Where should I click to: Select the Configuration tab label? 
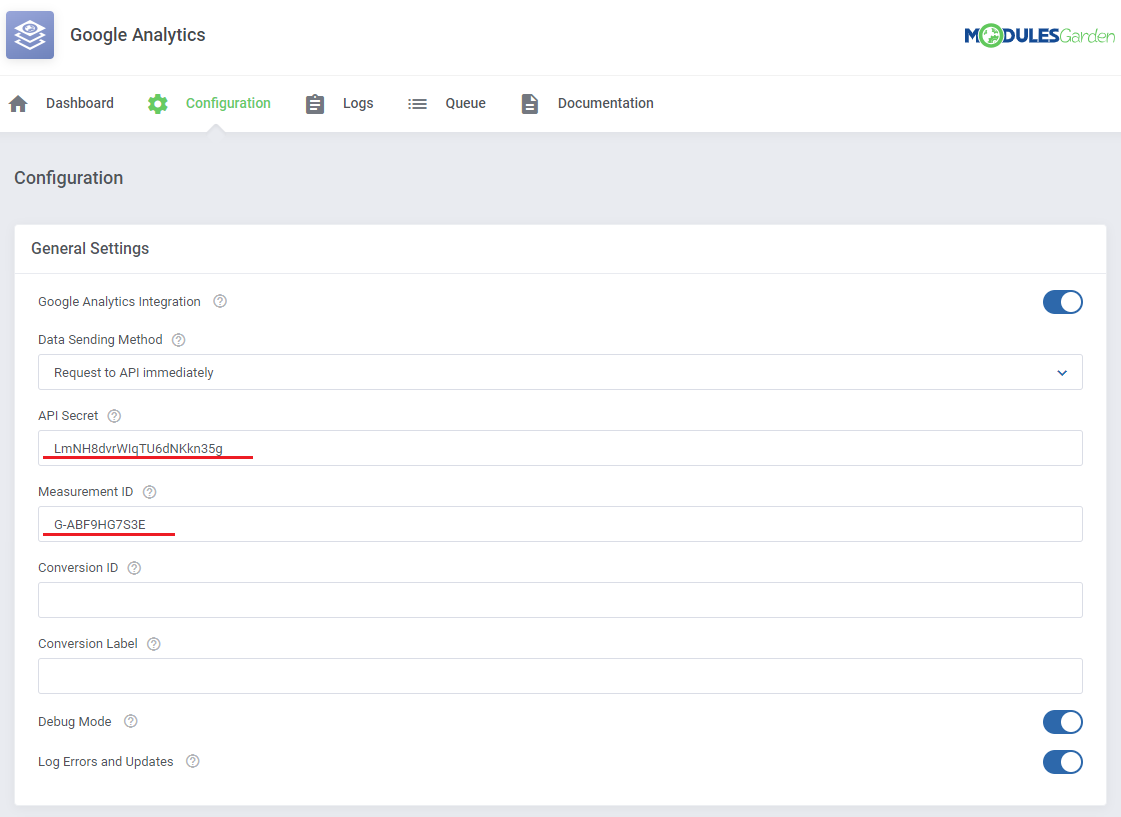(x=228, y=103)
